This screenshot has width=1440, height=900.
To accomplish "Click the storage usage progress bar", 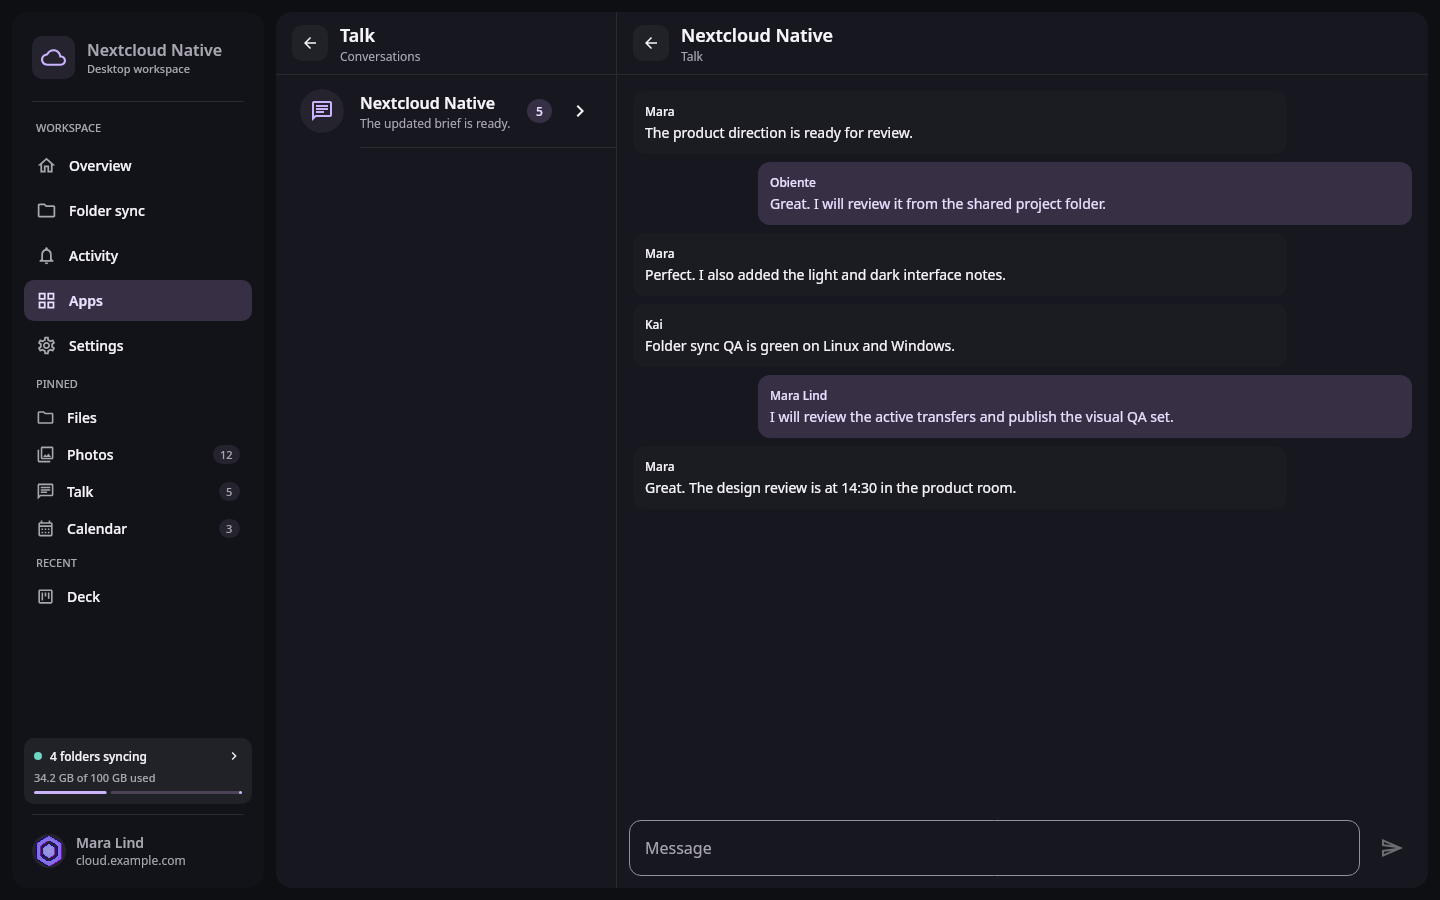I will tap(138, 793).
